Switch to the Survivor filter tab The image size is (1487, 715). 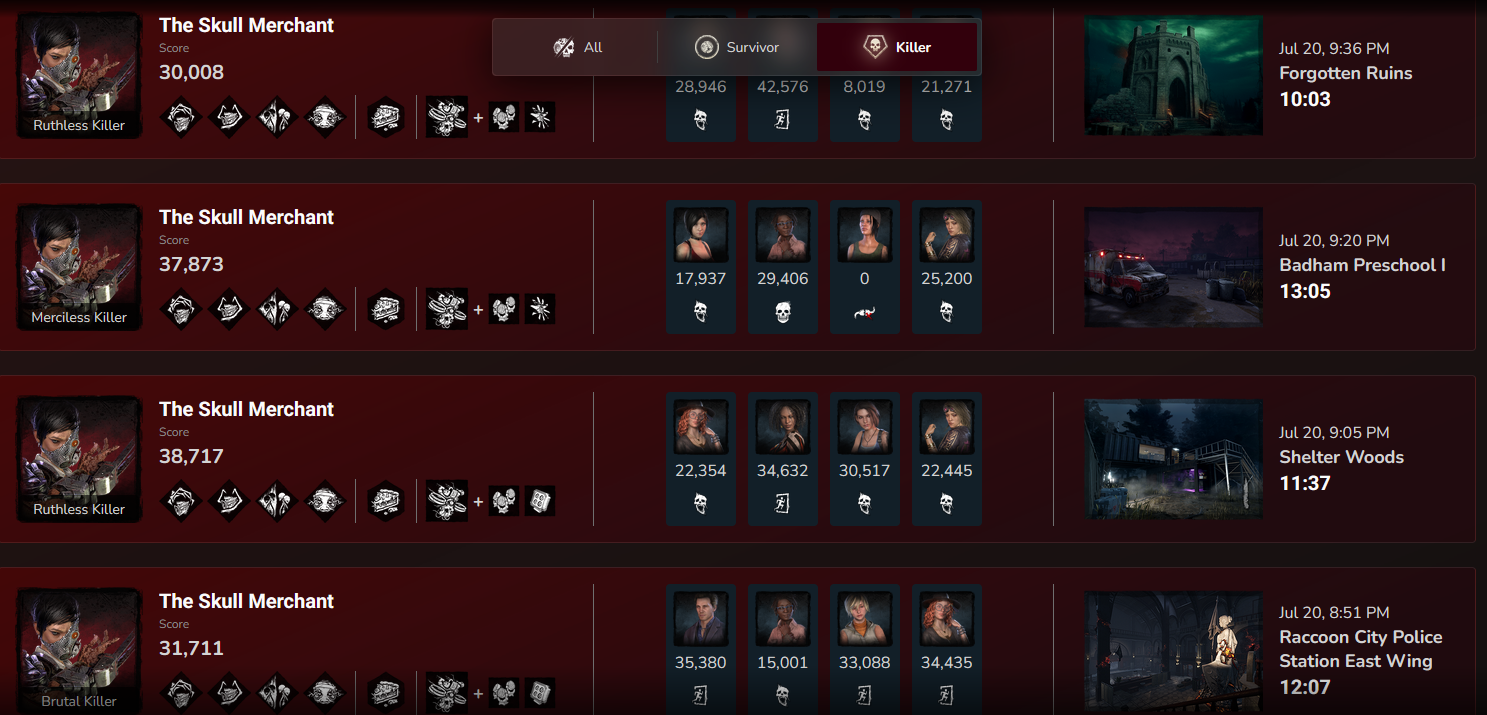(737, 47)
